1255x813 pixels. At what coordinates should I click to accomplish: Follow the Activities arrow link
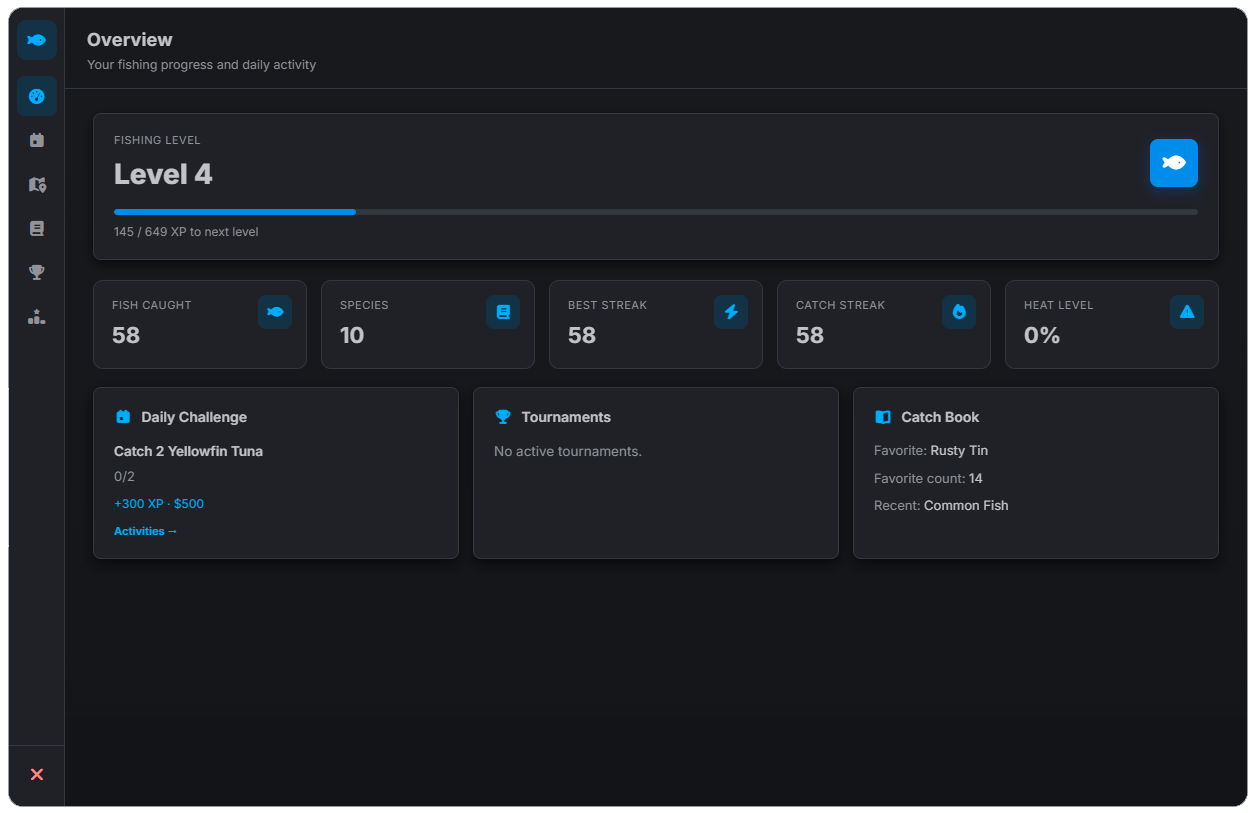(145, 531)
